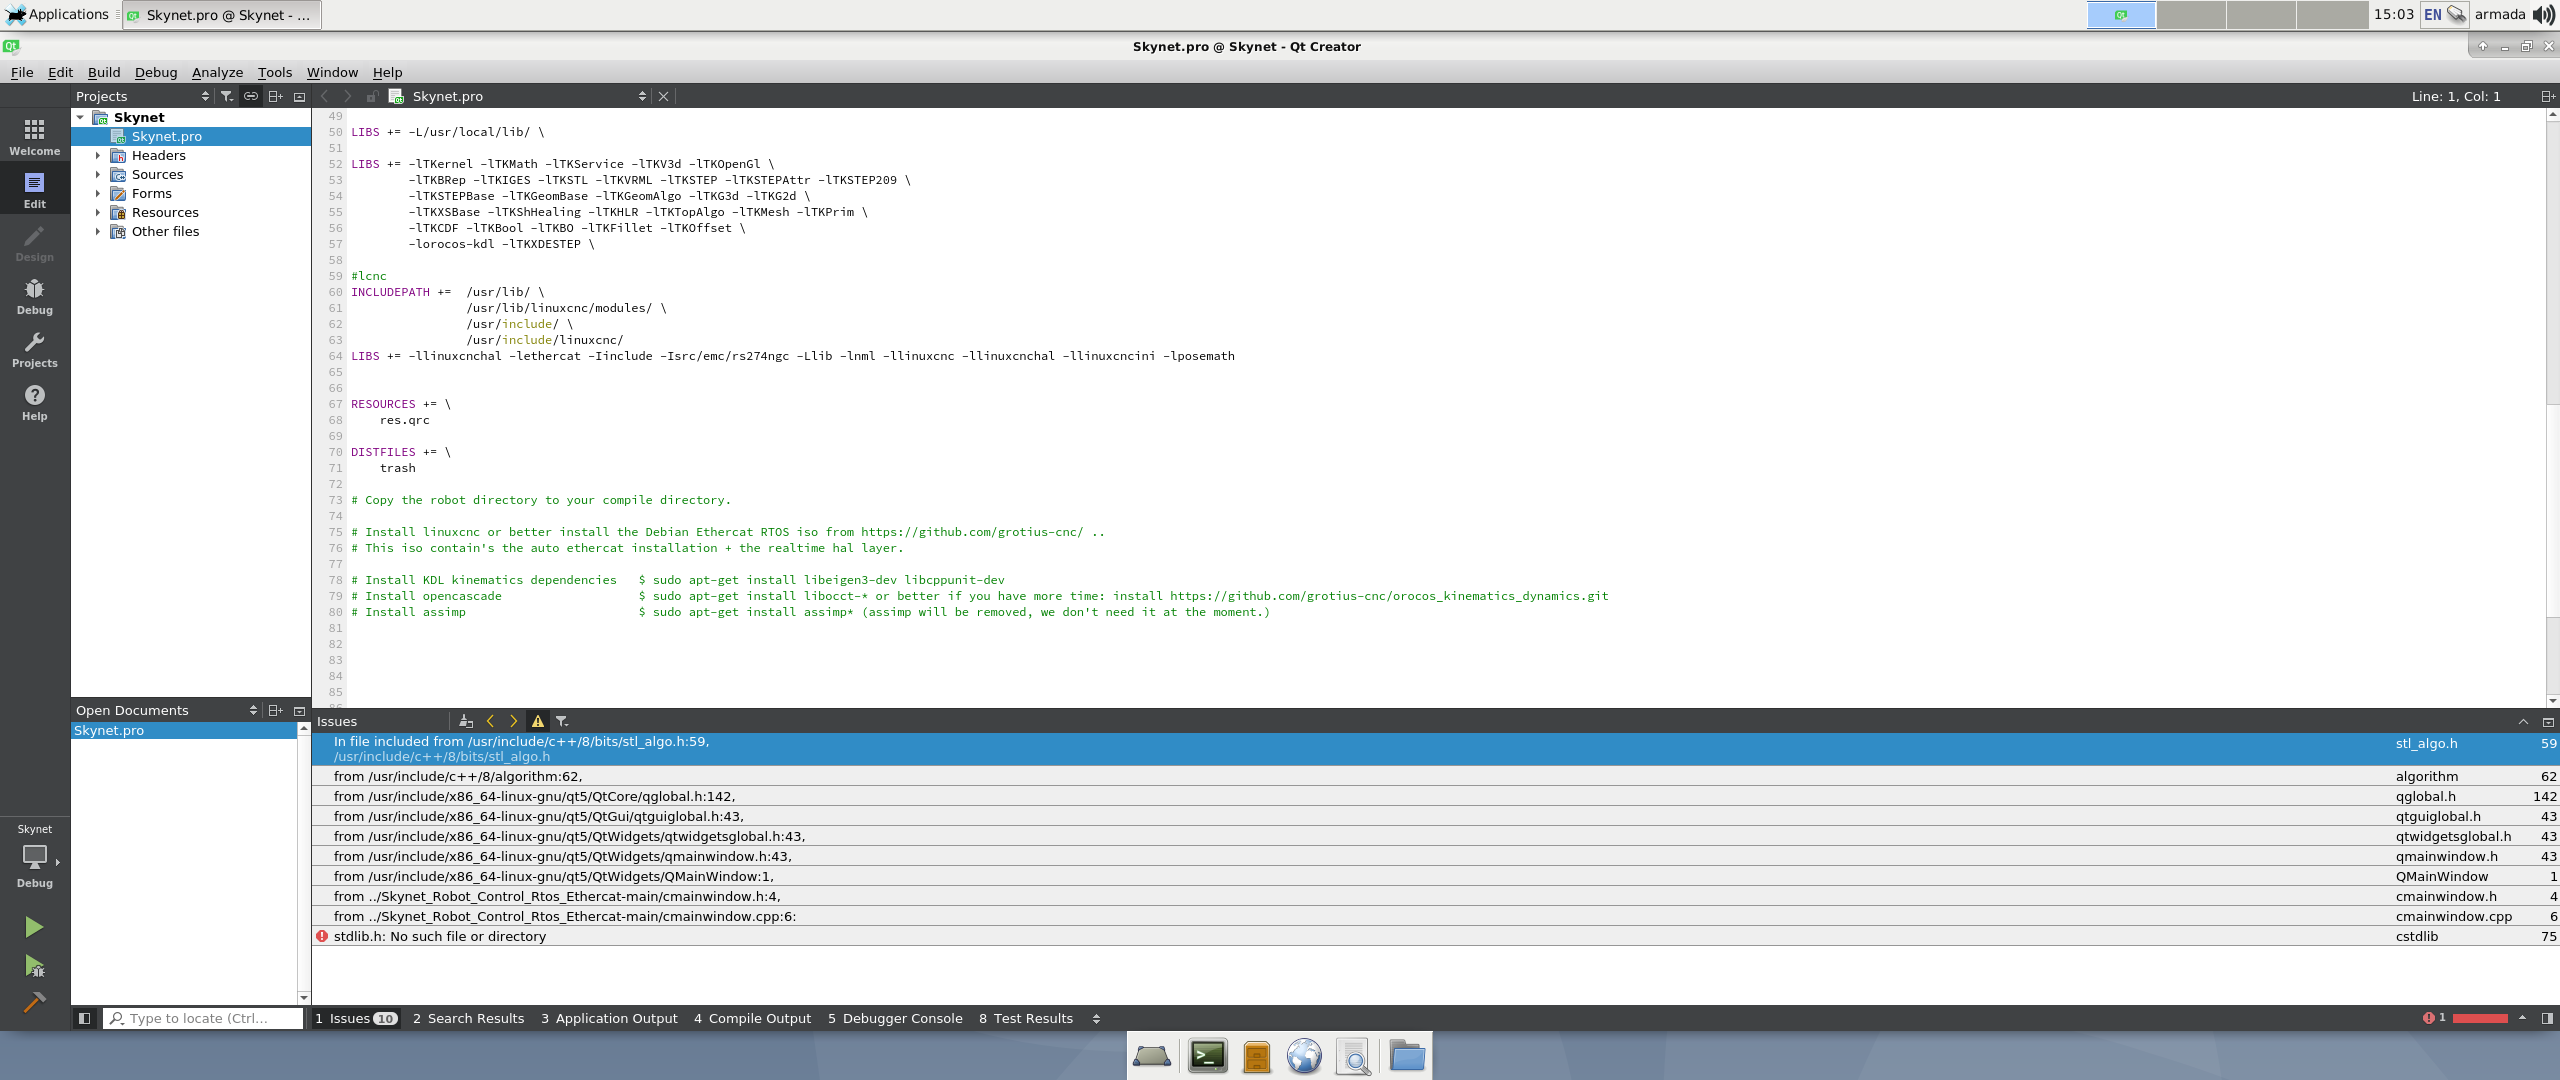Switch to Search Results pane

coord(468,1018)
